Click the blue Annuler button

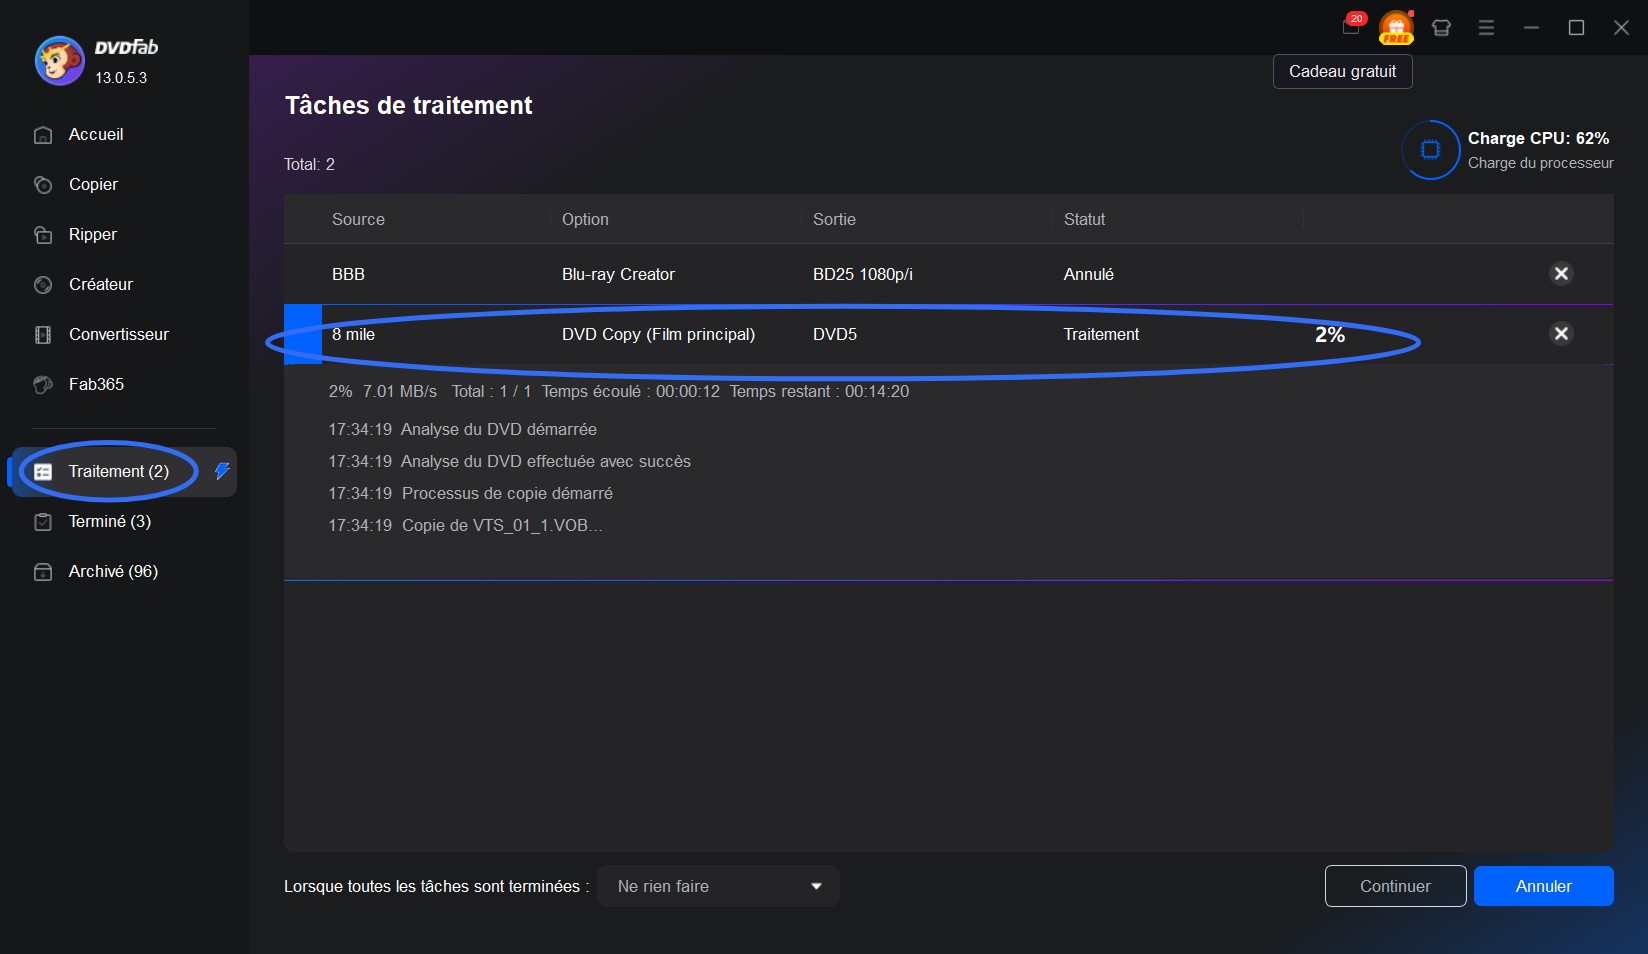[x=1543, y=886]
